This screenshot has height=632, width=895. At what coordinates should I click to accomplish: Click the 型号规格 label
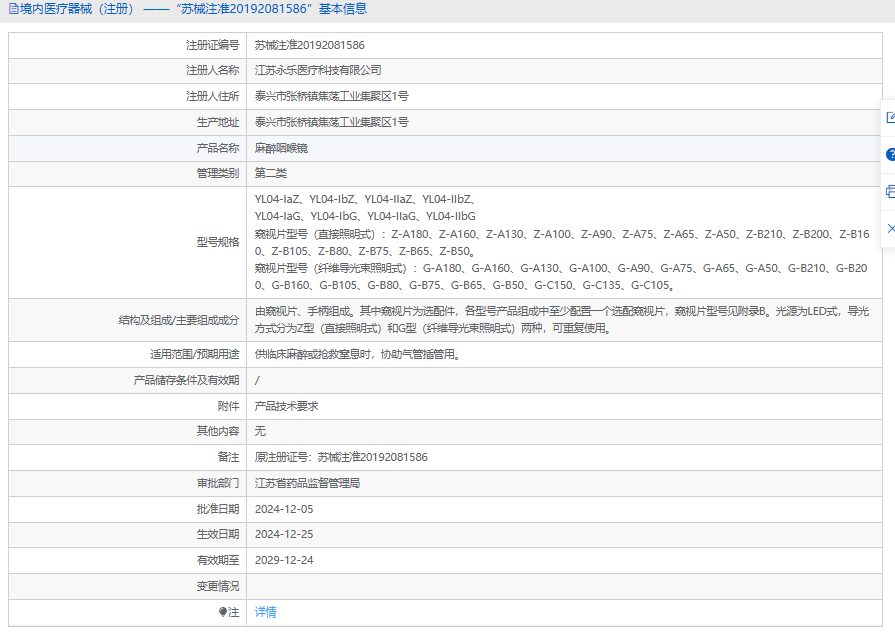(218, 242)
